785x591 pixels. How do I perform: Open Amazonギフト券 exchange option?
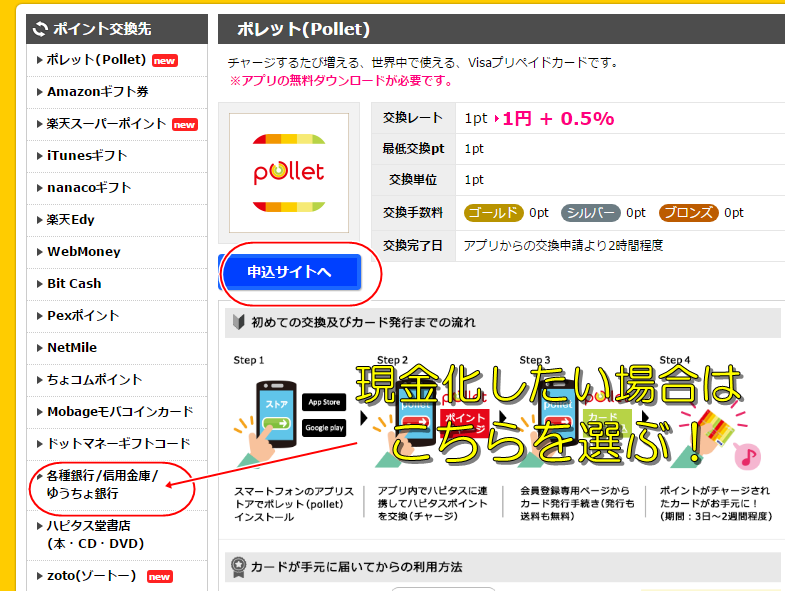point(98,92)
